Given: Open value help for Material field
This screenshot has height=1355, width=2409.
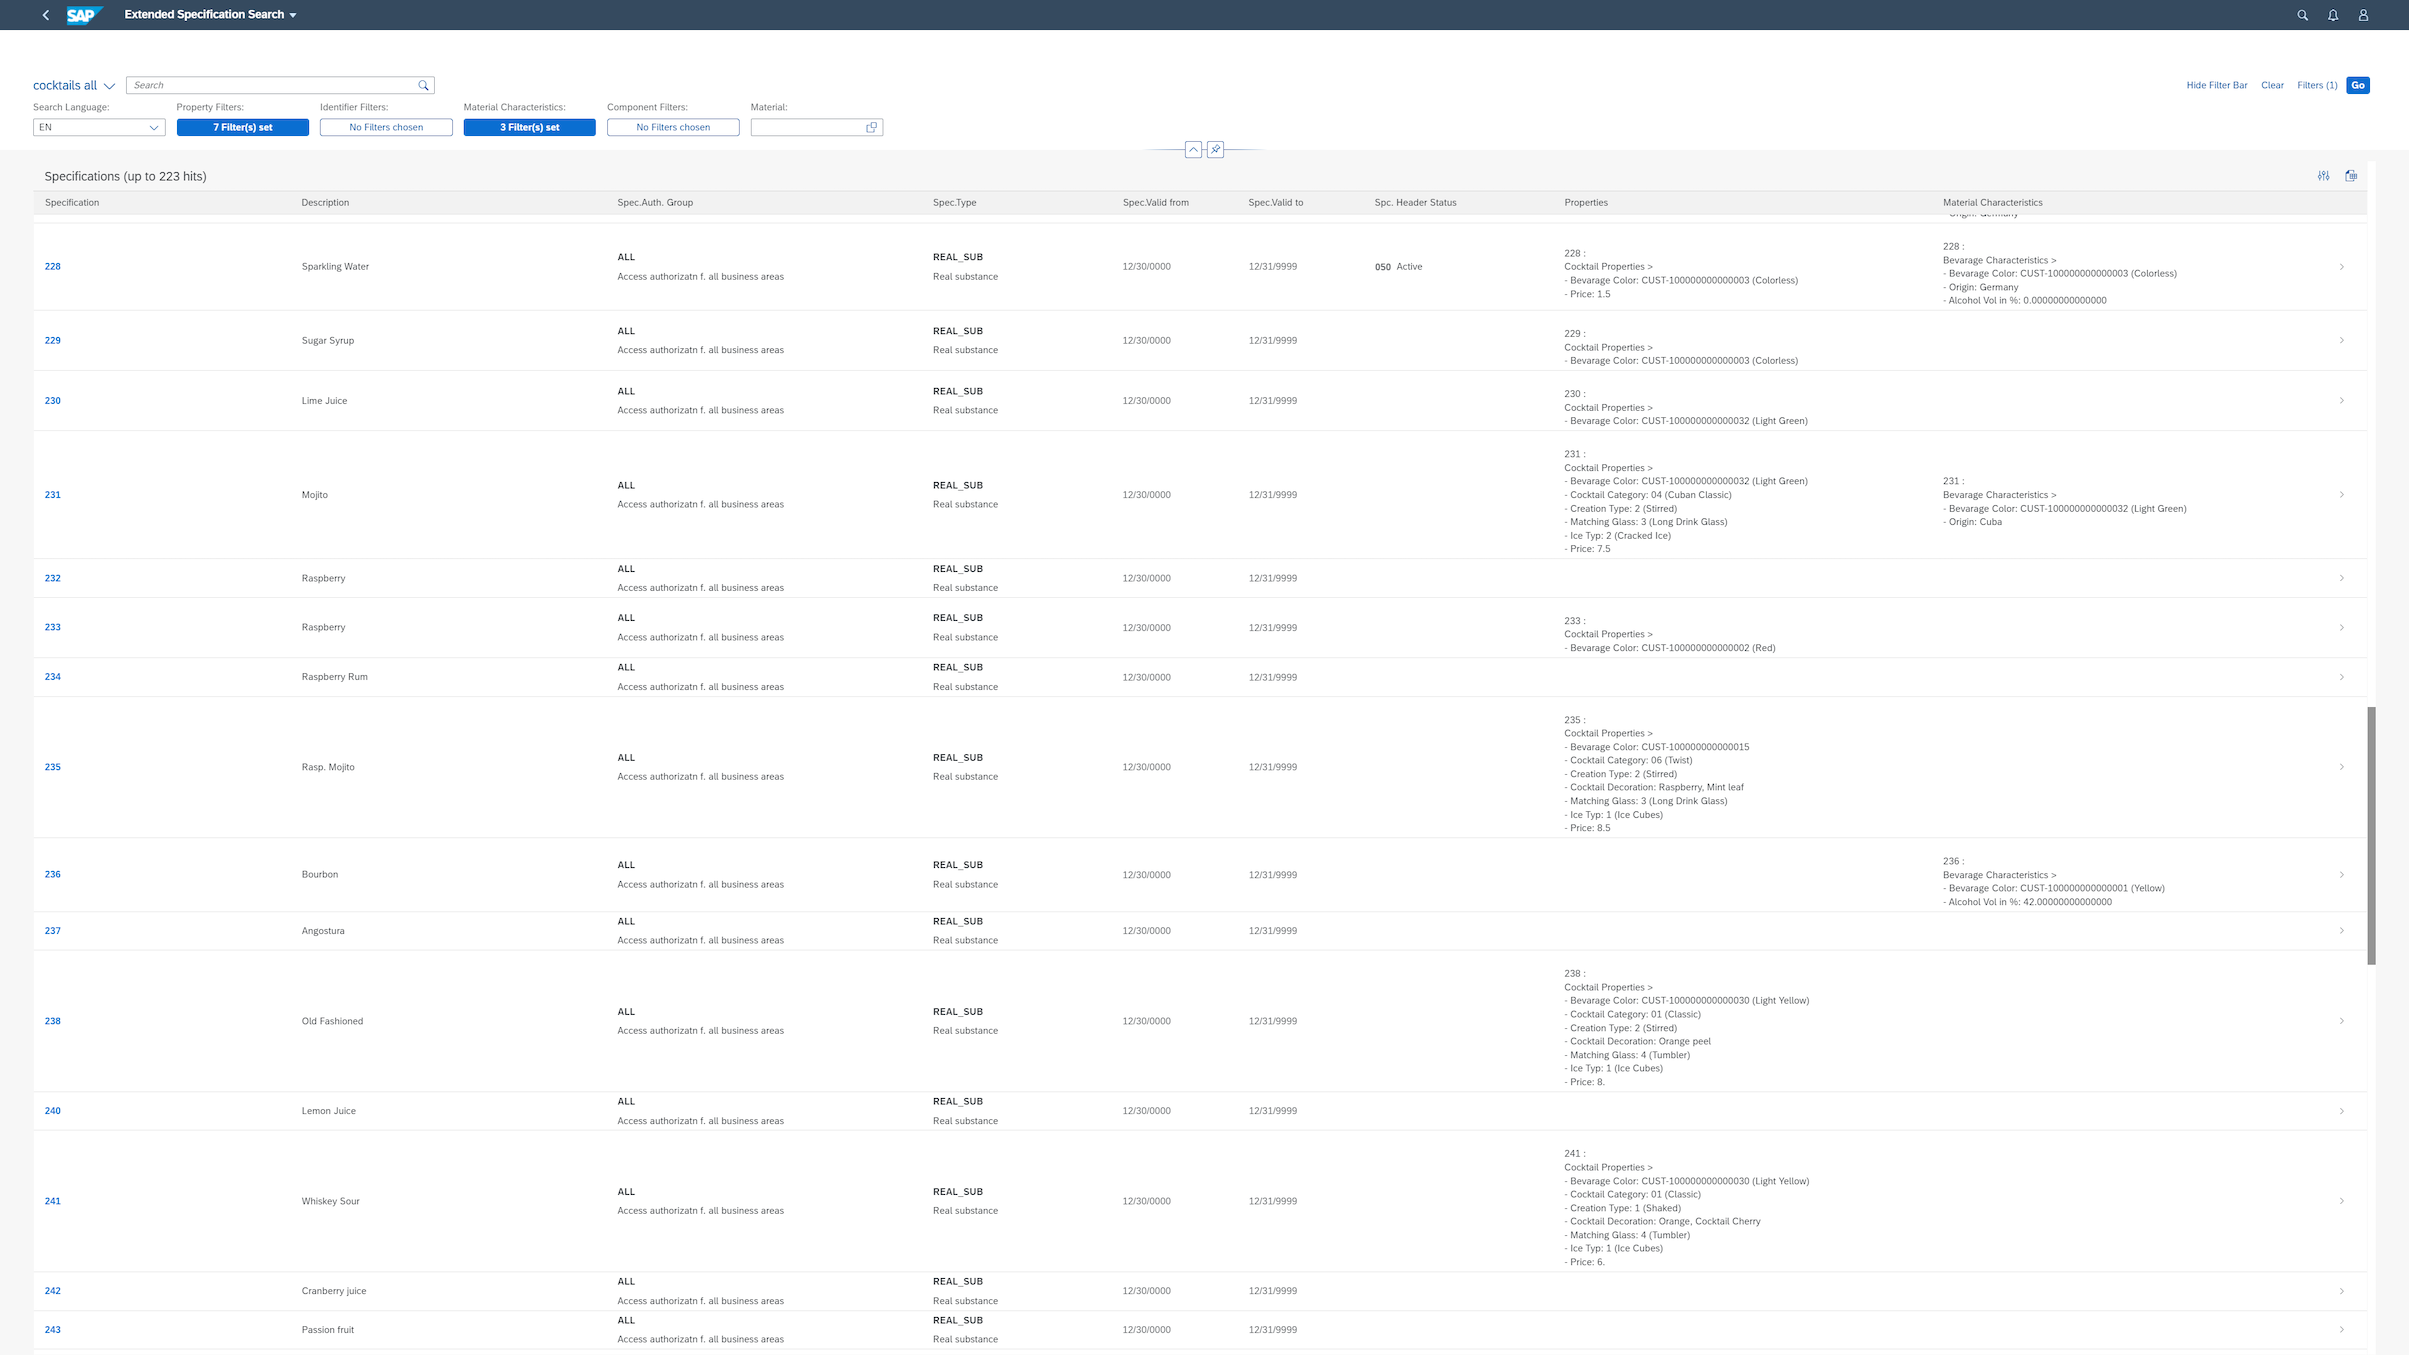Looking at the screenshot, I should point(871,128).
